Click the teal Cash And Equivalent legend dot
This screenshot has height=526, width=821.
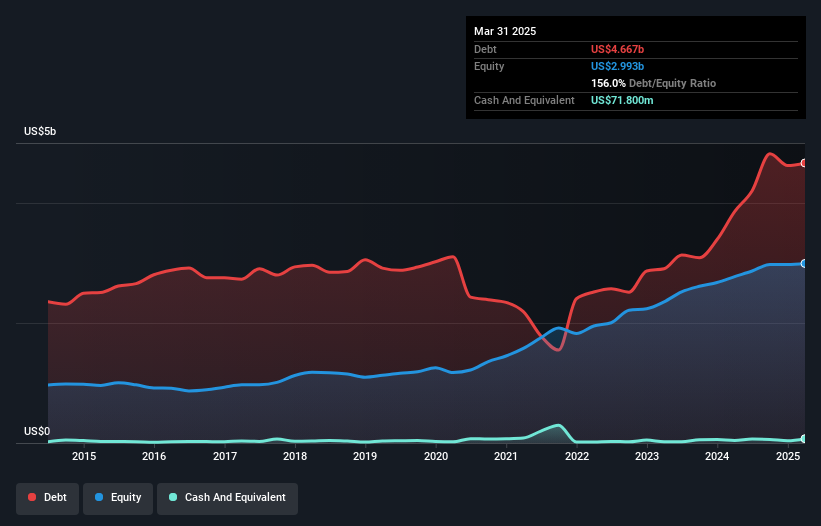click(173, 497)
